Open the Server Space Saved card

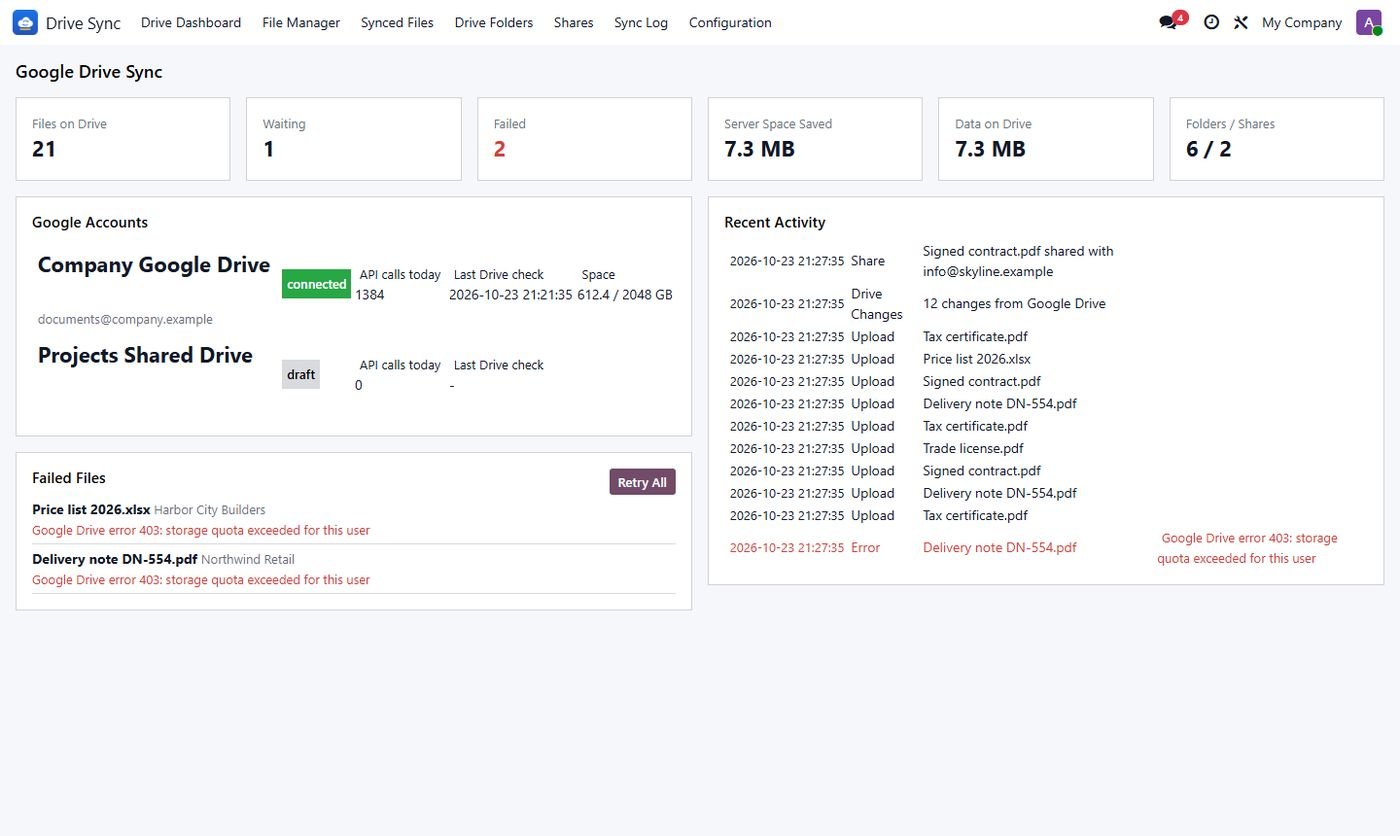point(815,139)
